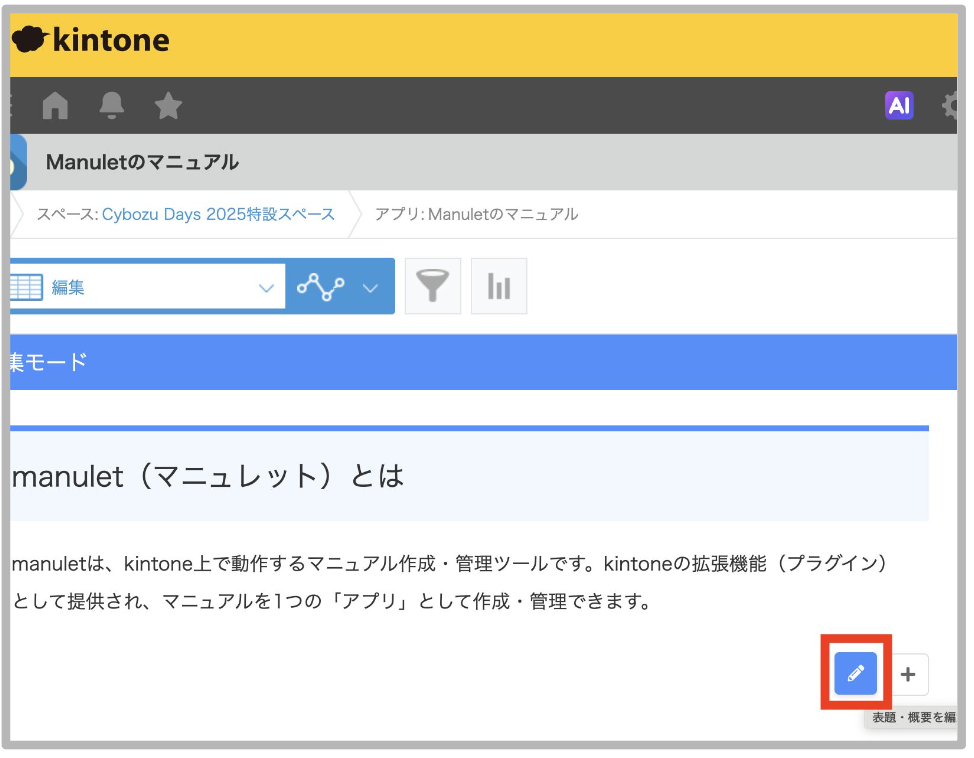This screenshot has height=758, width=974.
Task: Click the manulet（マニュレット）とは heading
Action: pos(208,475)
